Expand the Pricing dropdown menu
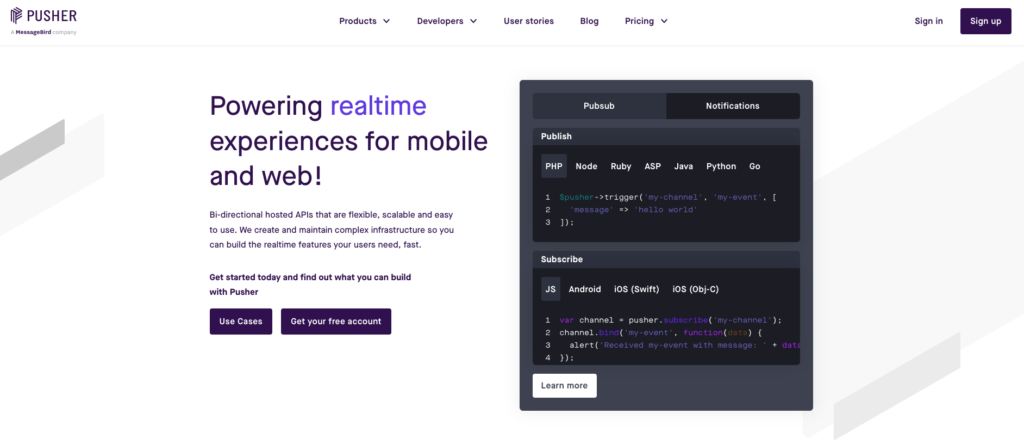 click(646, 21)
